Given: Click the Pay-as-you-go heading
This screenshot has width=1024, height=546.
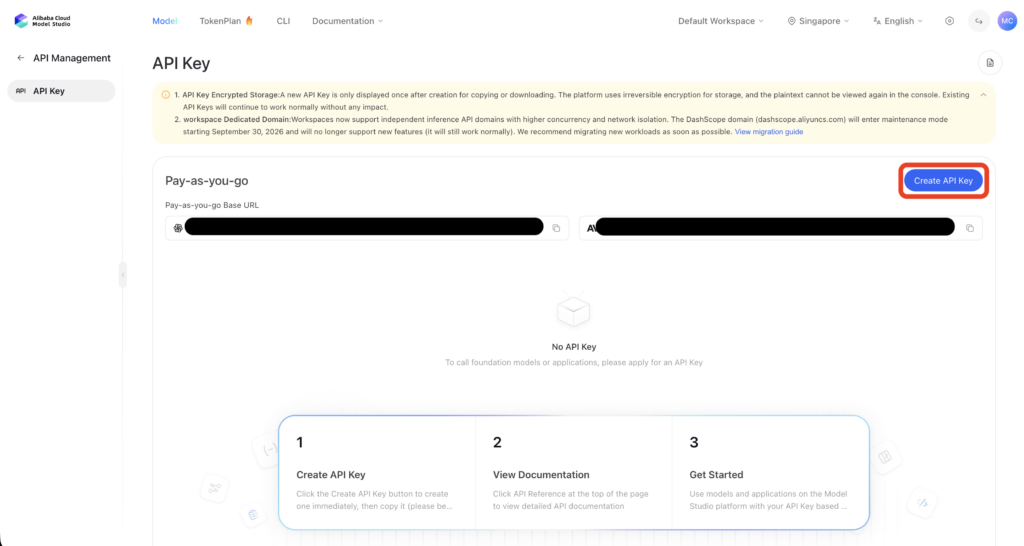Looking at the screenshot, I should (x=206, y=181).
